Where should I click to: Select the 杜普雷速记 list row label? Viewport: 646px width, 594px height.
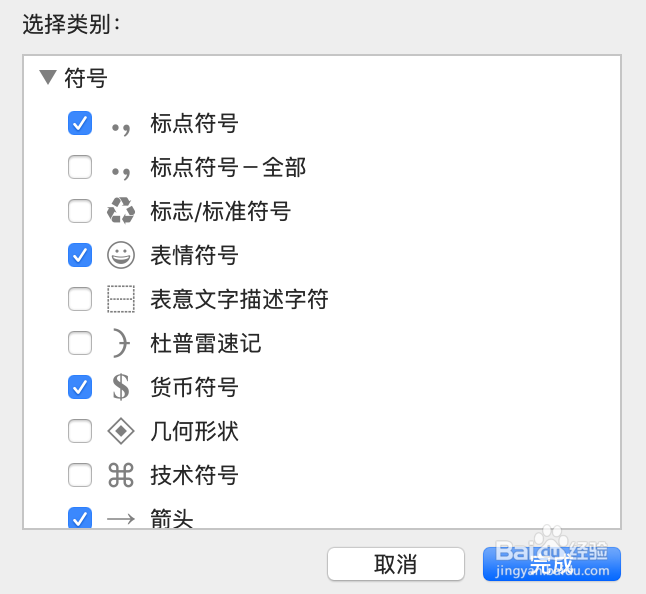205,343
